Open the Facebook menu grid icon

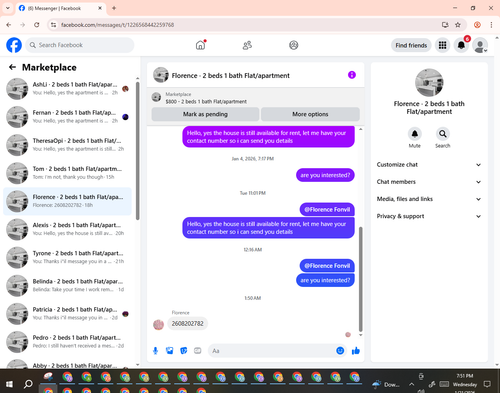pos(442,45)
